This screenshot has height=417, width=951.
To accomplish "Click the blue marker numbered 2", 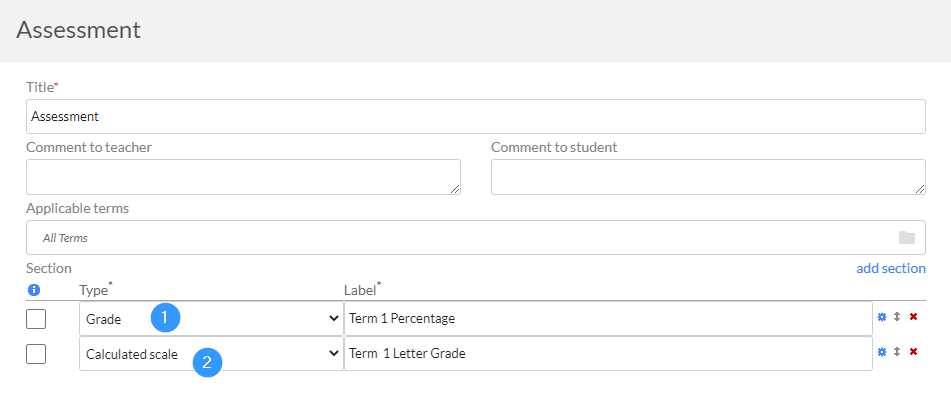I will point(207,362).
